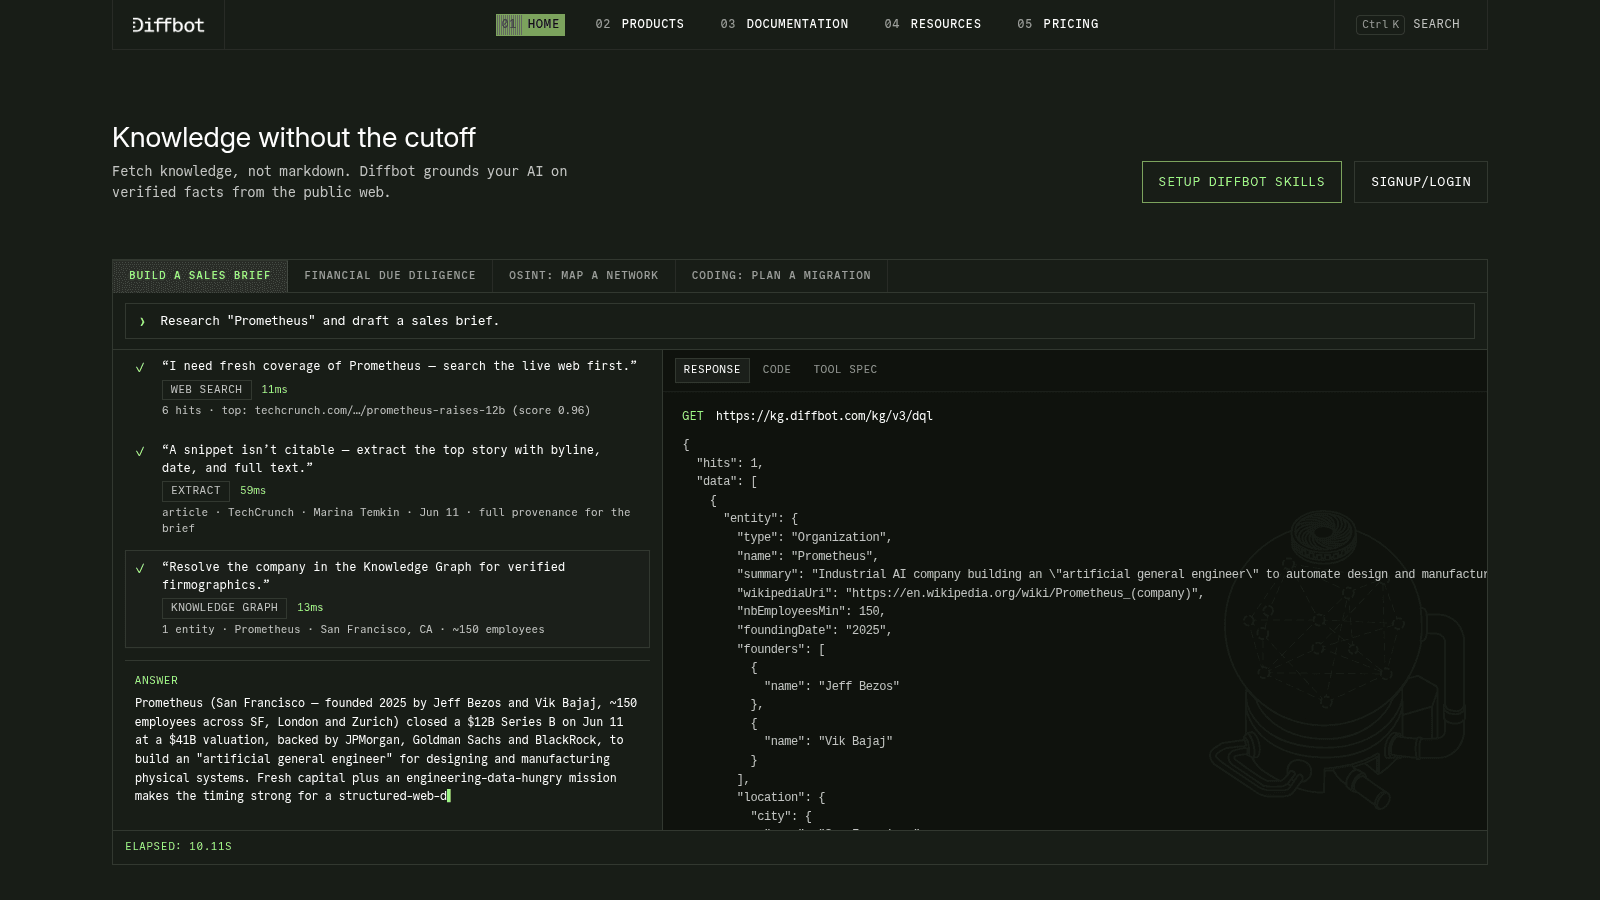This screenshot has width=1600, height=900.
Task: Click the checkmark beside the live web search step
Action: pyautogui.click(x=140, y=367)
